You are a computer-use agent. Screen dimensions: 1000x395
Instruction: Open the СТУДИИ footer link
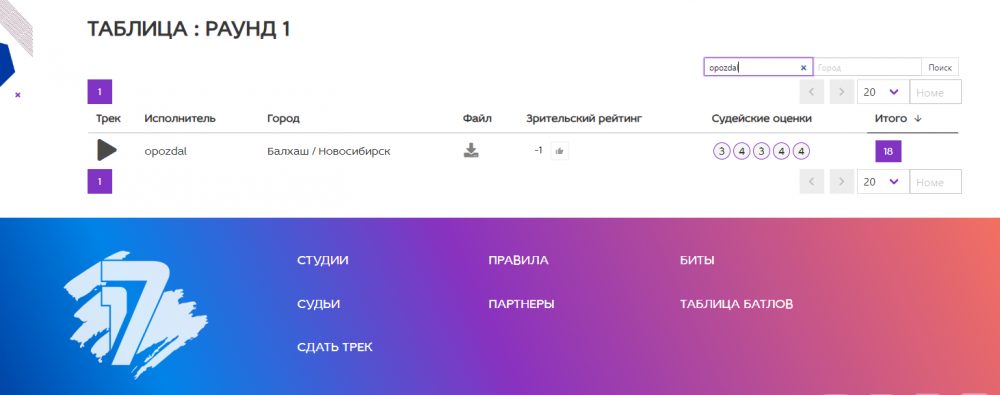pos(323,260)
